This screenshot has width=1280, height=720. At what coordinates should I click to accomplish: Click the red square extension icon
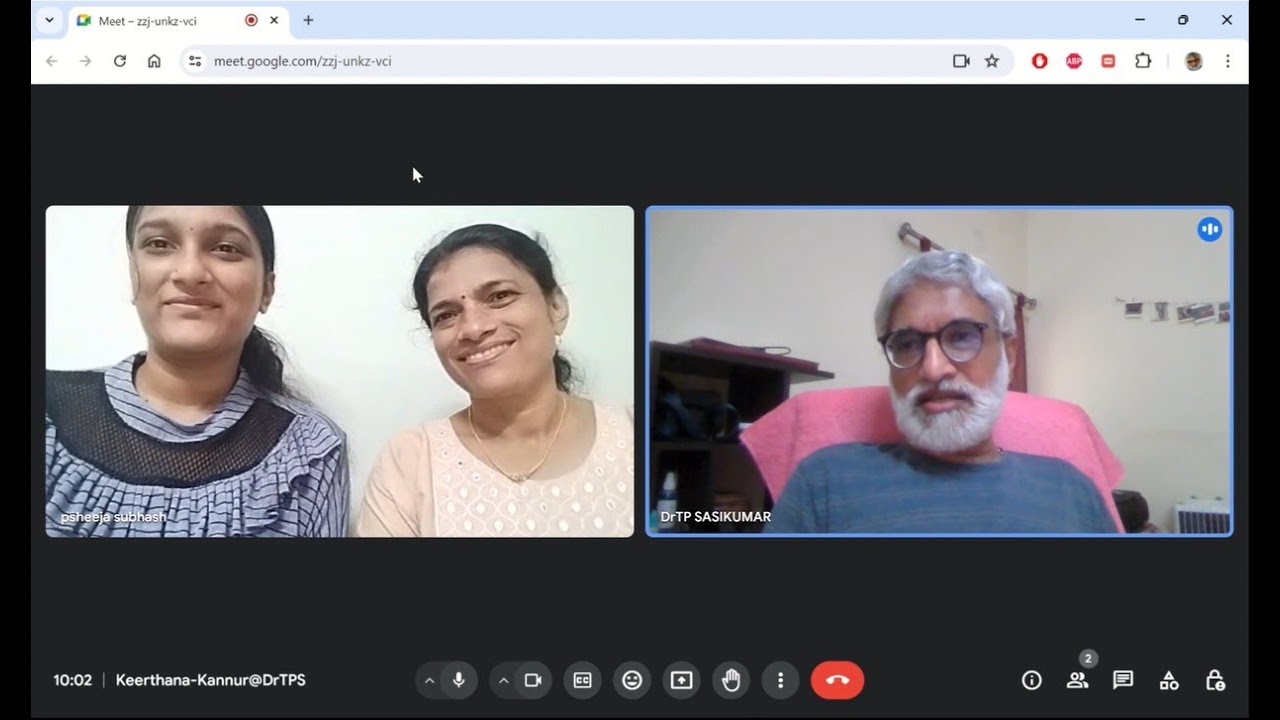(x=1108, y=61)
